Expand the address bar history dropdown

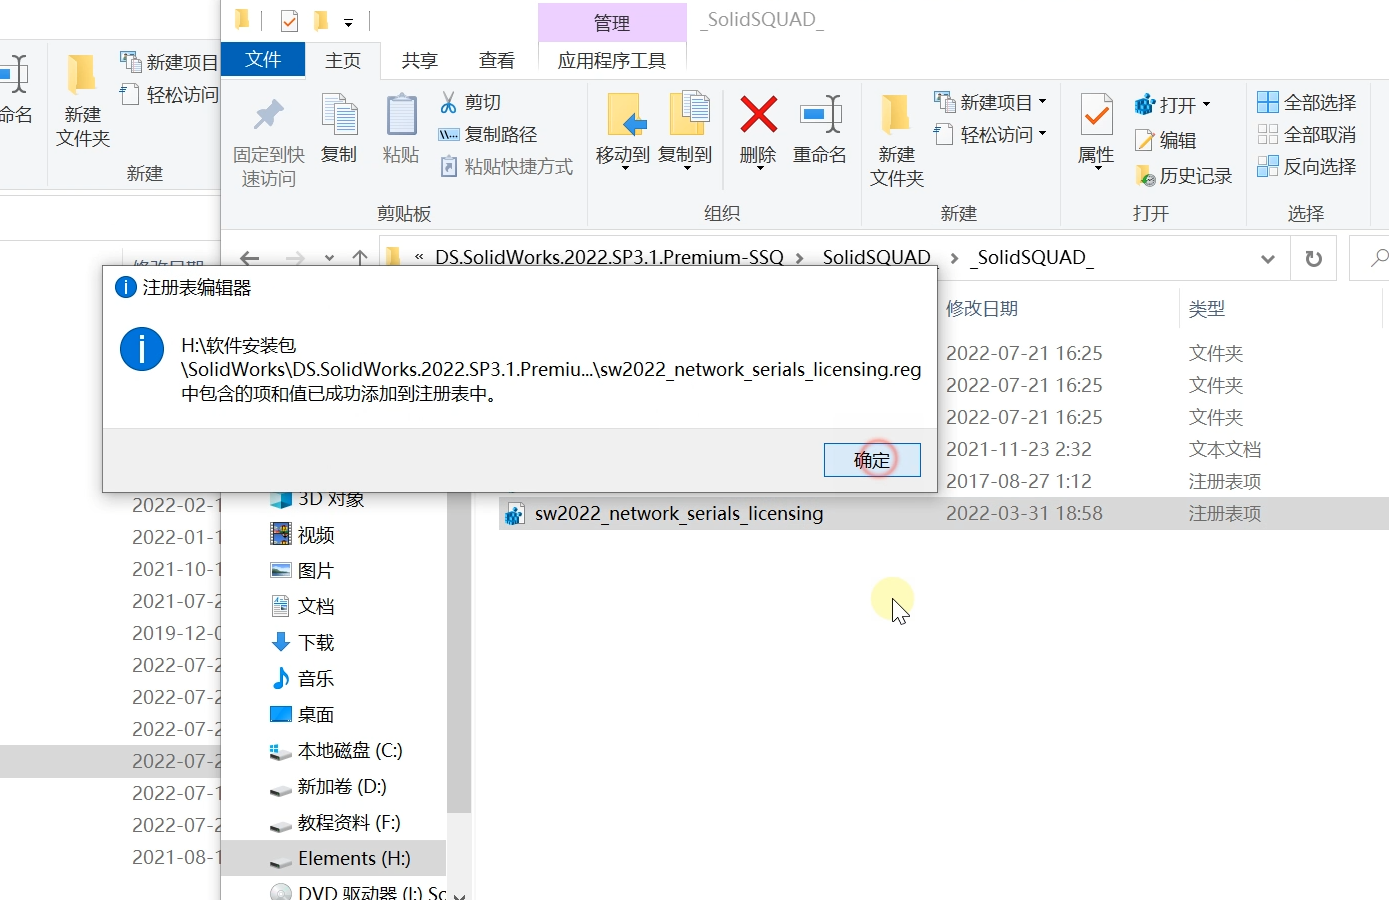click(x=1268, y=259)
